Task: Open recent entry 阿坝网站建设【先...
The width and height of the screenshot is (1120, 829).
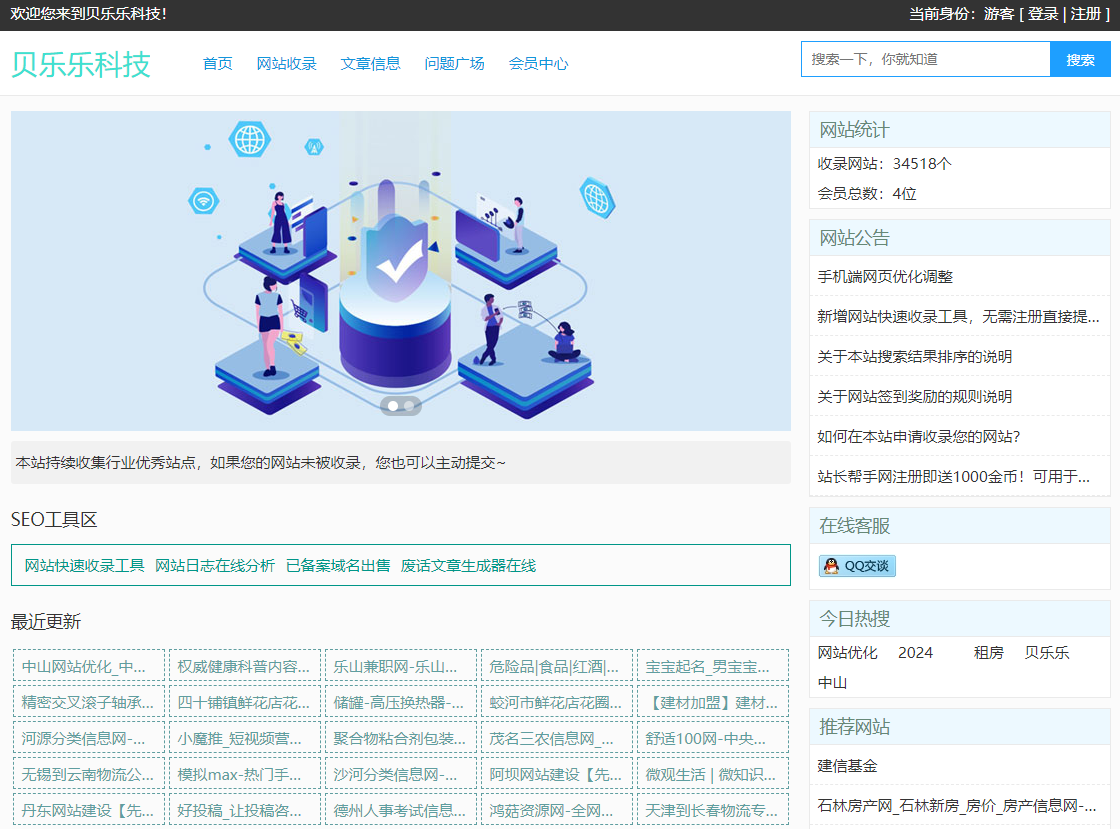Action: [x=557, y=774]
